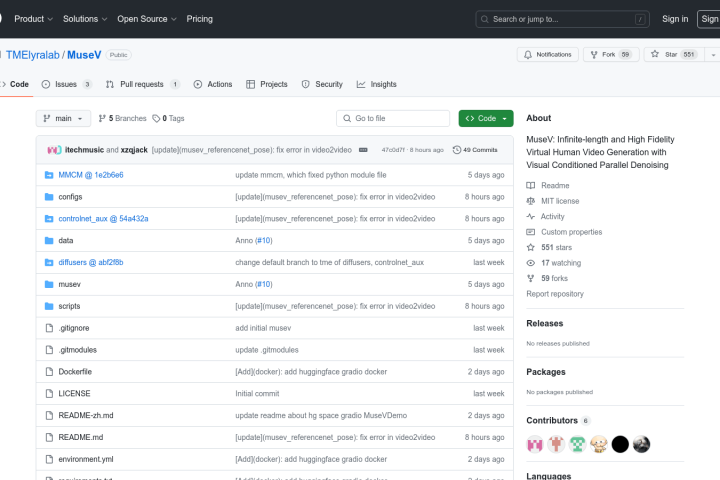Click the Notifications bell button
This screenshot has height=480, width=720.
547,54
